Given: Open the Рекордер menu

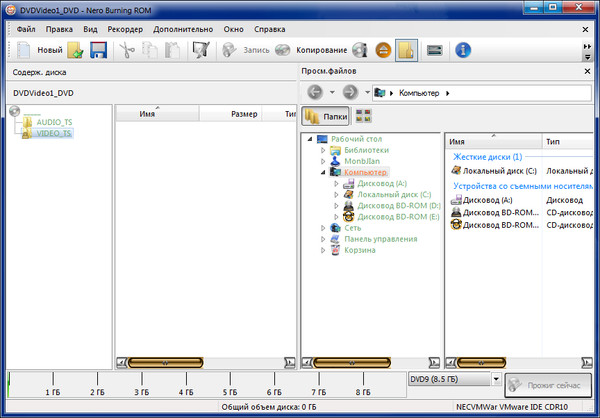Looking at the screenshot, I should pos(125,29).
